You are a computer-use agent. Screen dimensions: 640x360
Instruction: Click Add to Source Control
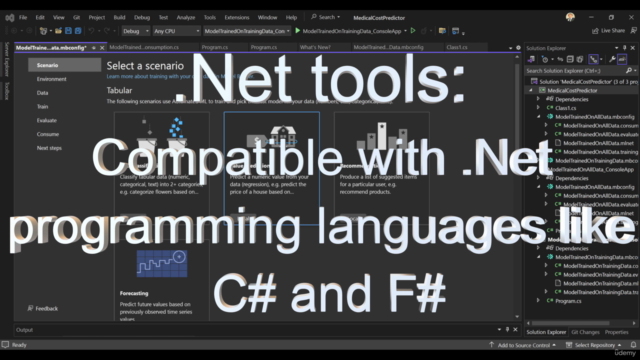coord(522,345)
